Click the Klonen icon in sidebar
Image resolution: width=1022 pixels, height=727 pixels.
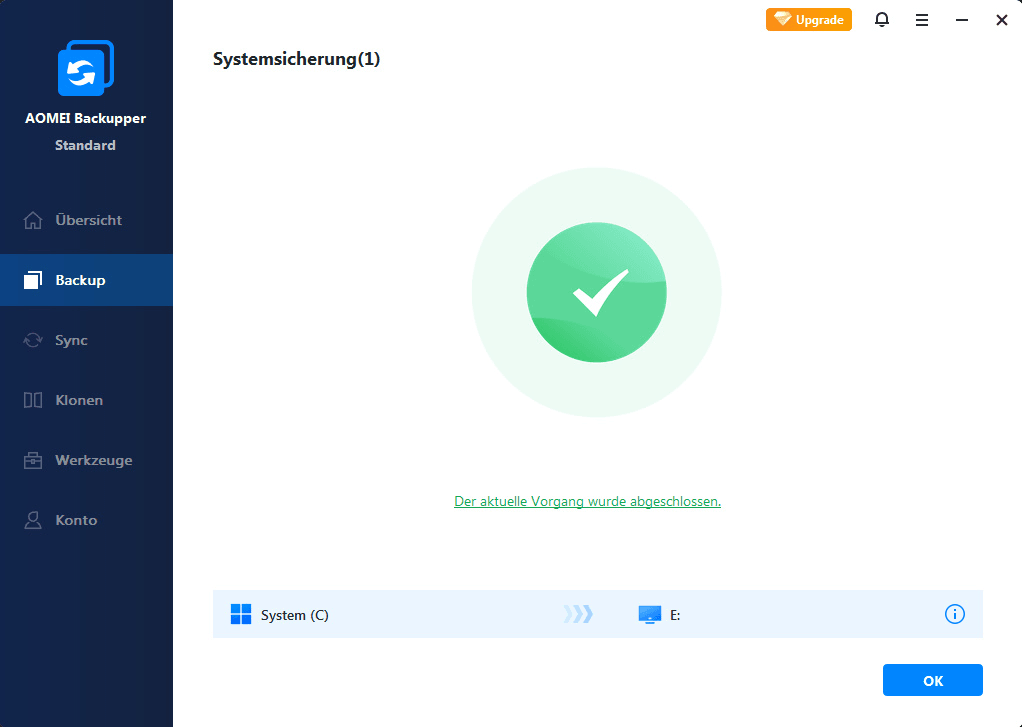[33, 400]
